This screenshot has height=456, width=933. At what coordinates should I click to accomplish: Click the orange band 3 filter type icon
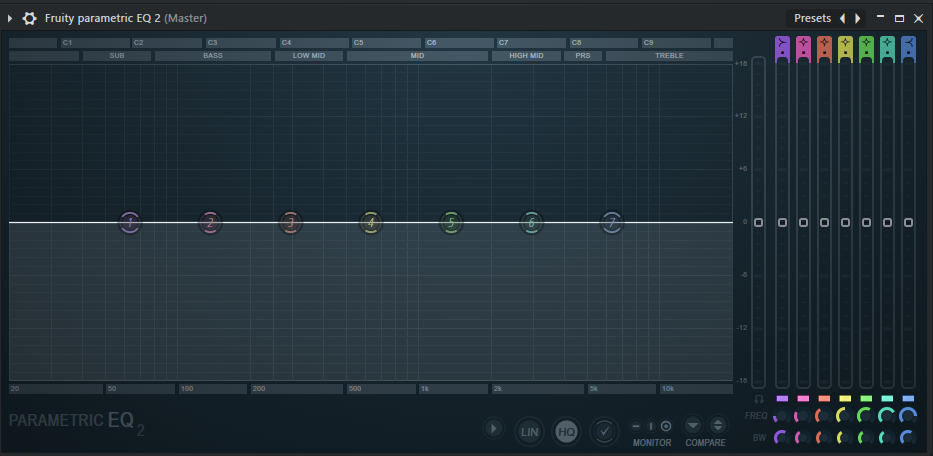click(x=824, y=43)
